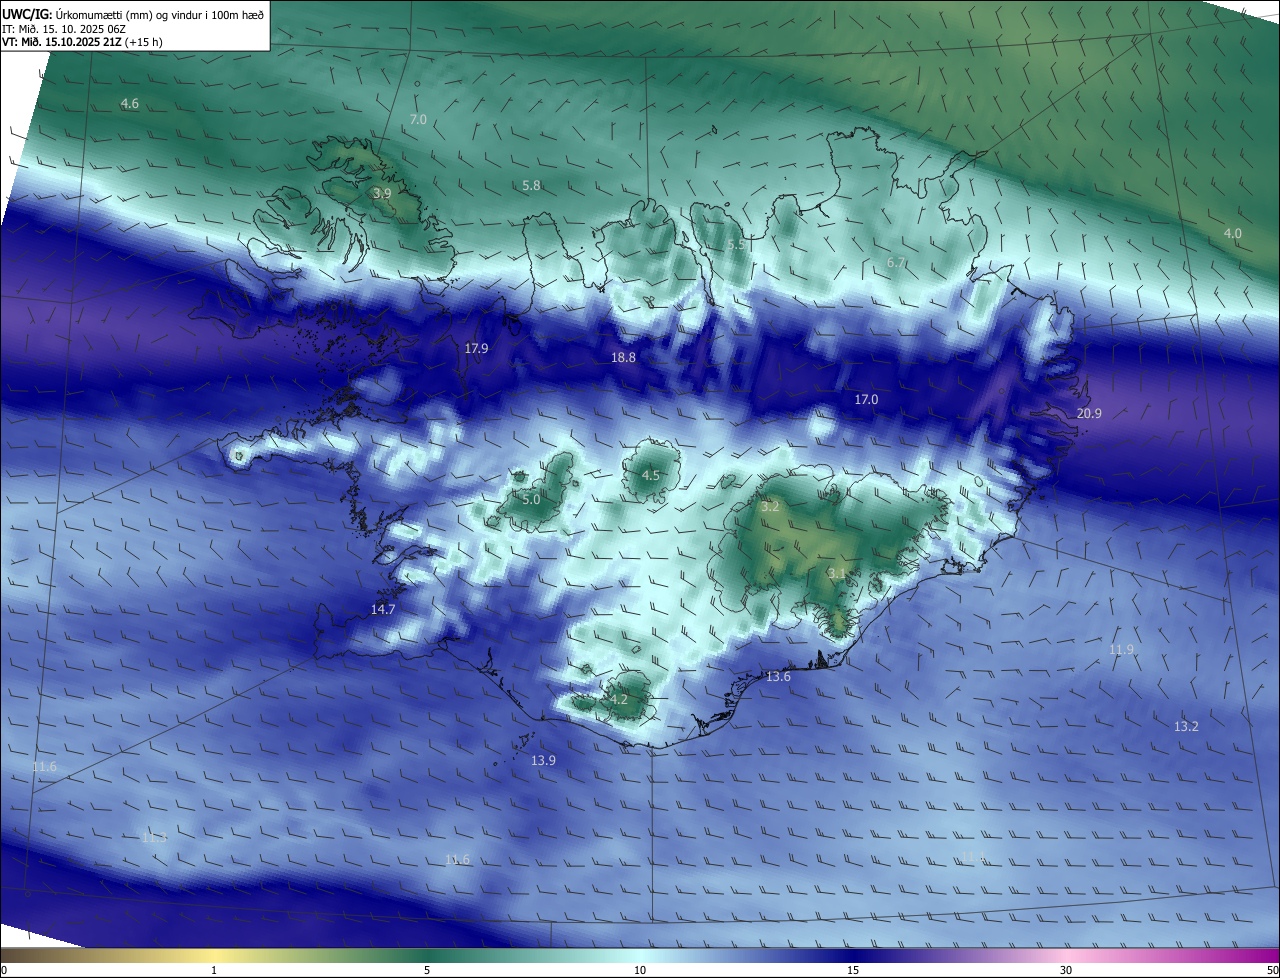1280x978 pixels.
Task: Click the 30 tick on the color scale
Action: (x=1066, y=971)
